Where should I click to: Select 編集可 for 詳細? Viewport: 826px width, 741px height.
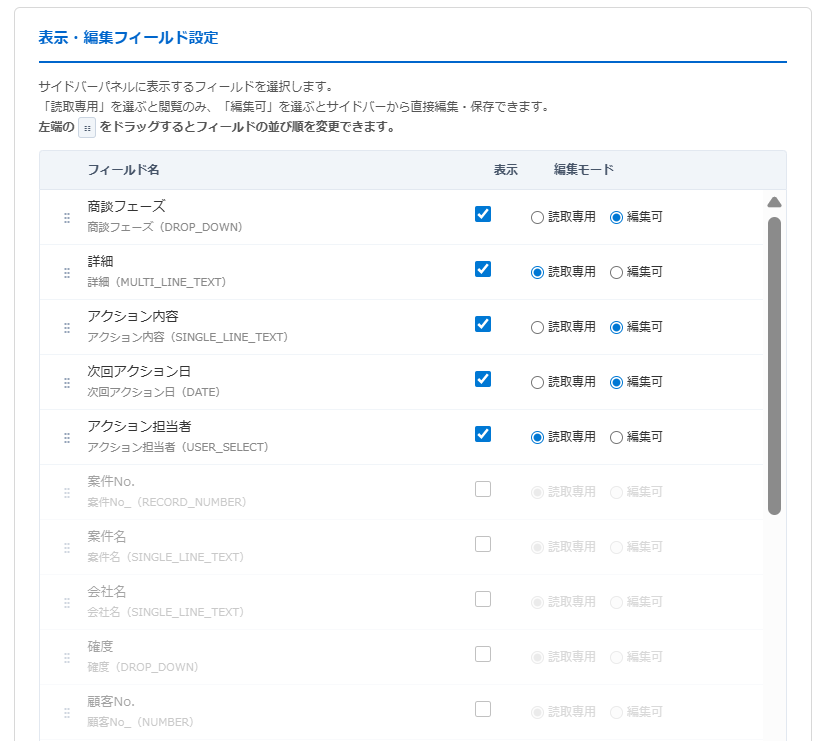coord(616,272)
